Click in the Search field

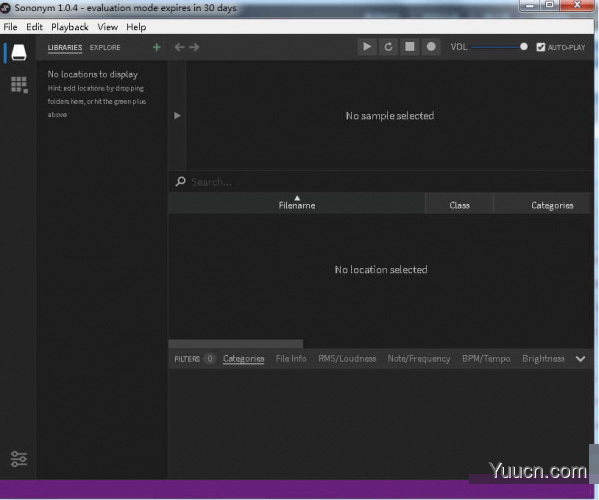coord(390,182)
